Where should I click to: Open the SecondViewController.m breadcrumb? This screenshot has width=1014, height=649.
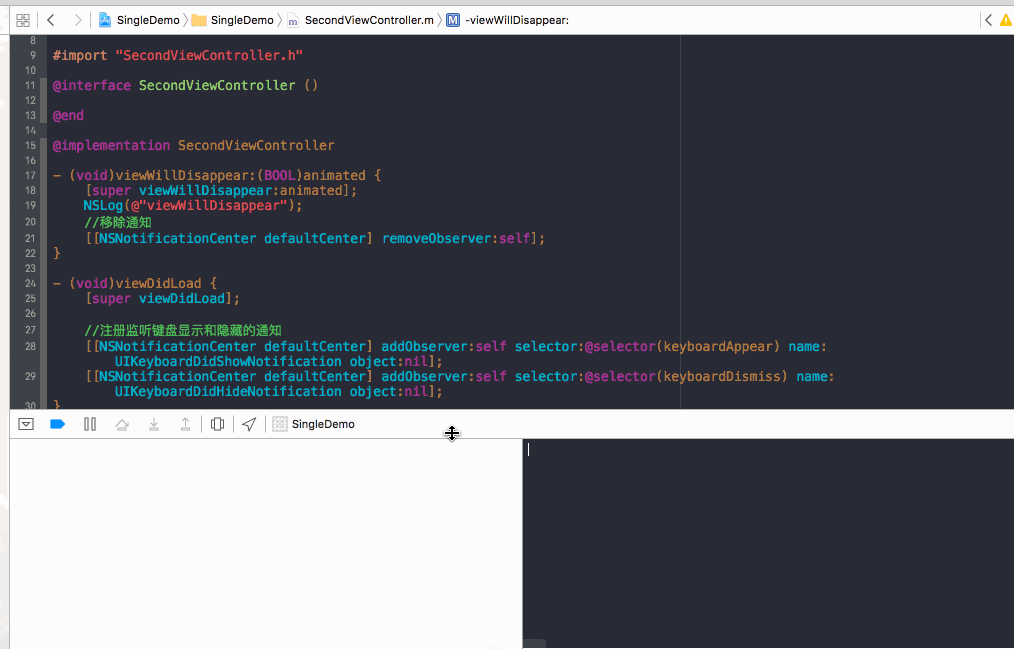pyautogui.click(x=360, y=20)
